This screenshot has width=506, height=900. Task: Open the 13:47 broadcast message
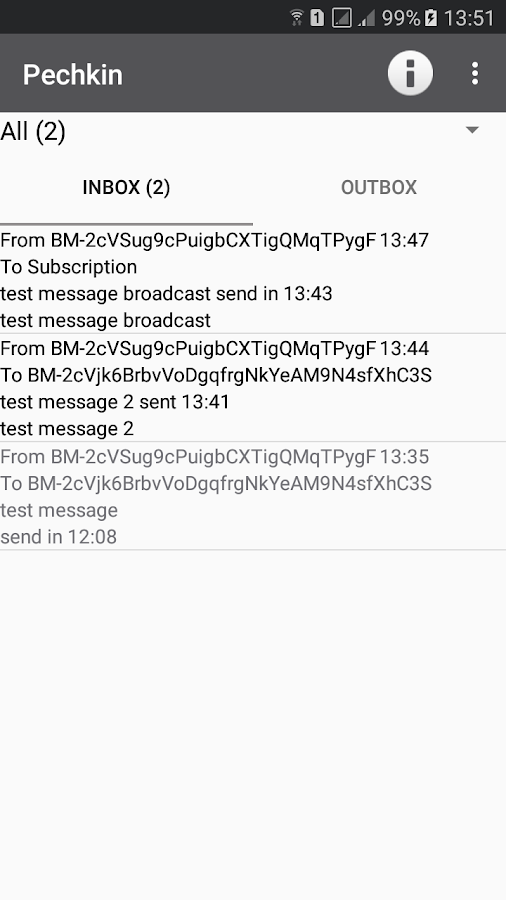pyautogui.click(x=253, y=280)
